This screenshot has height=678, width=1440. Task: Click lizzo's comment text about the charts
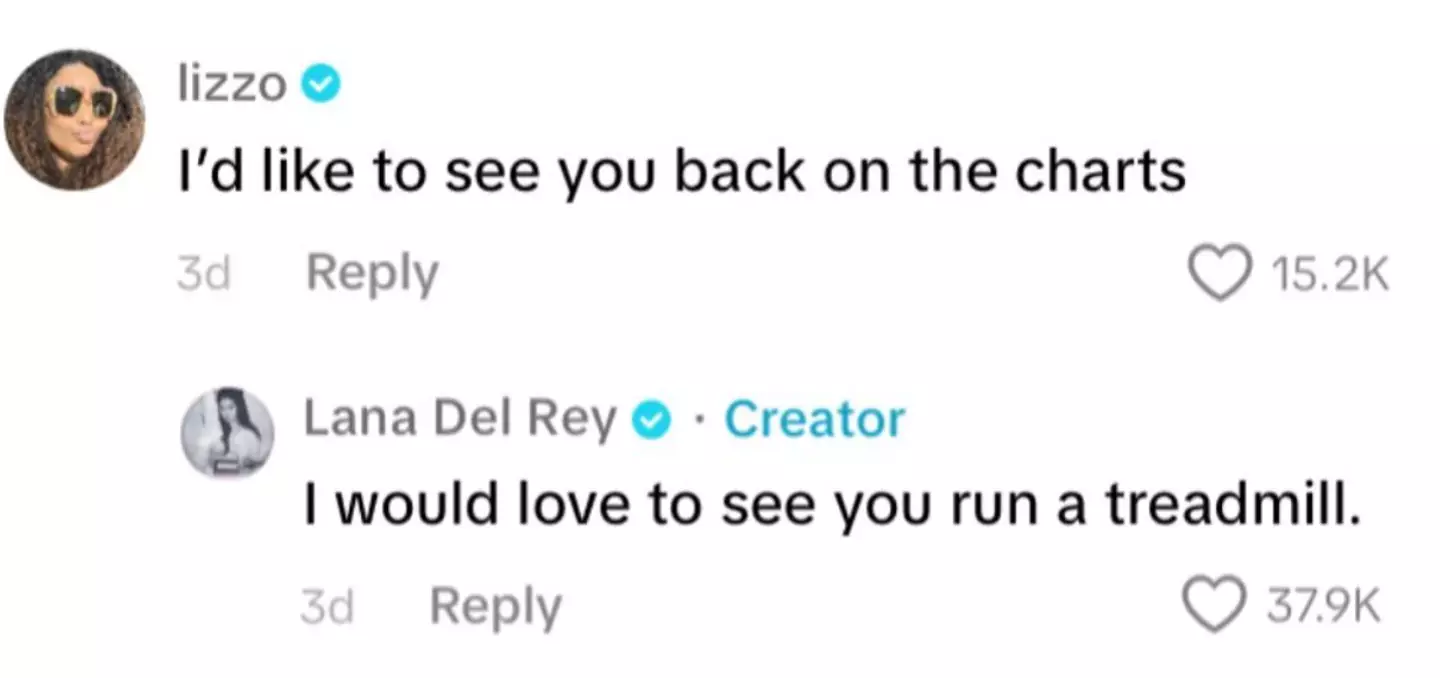(681, 174)
